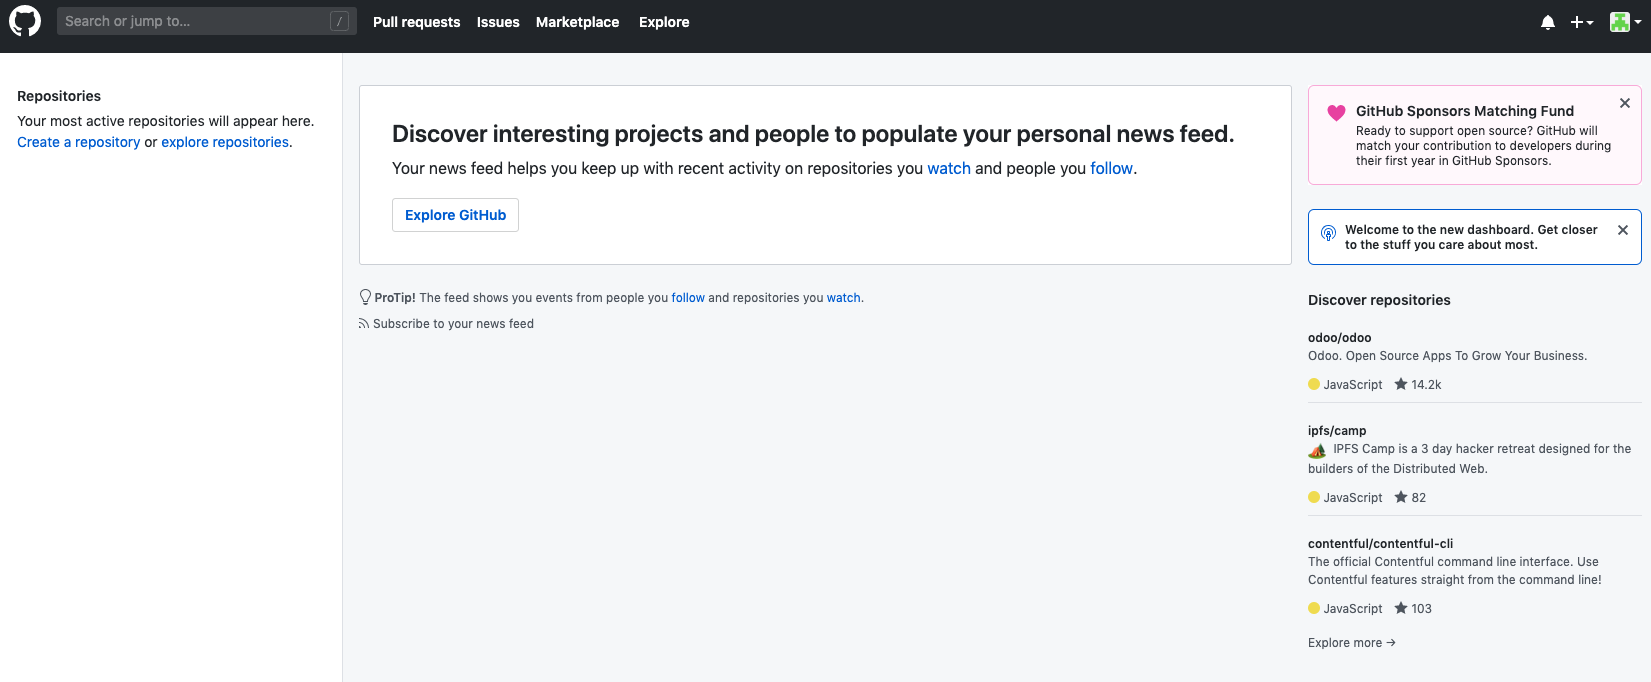1651x682 pixels.
Task: Click the JavaScript language dot for odoo/odoo
Action: [1314, 384]
